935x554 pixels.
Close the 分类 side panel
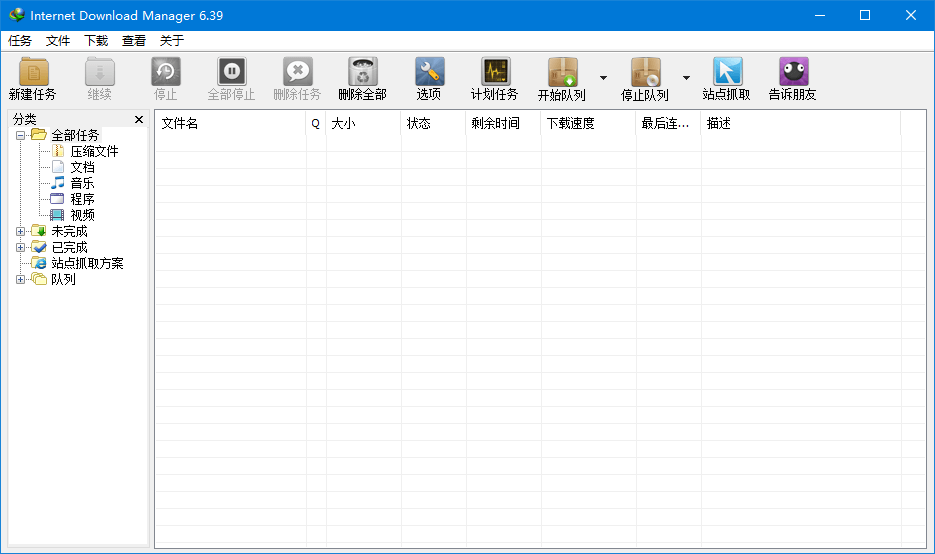(139, 120)
